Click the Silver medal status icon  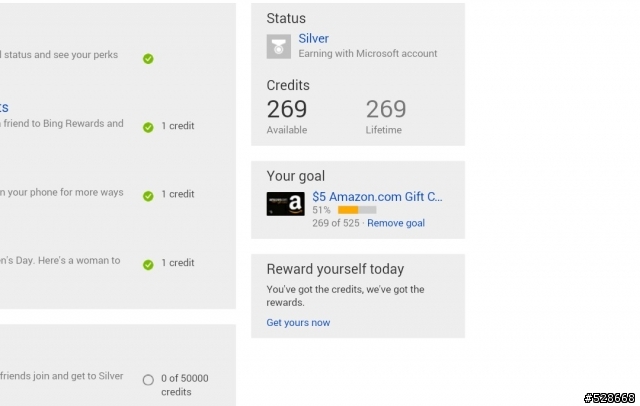point(279,47)
